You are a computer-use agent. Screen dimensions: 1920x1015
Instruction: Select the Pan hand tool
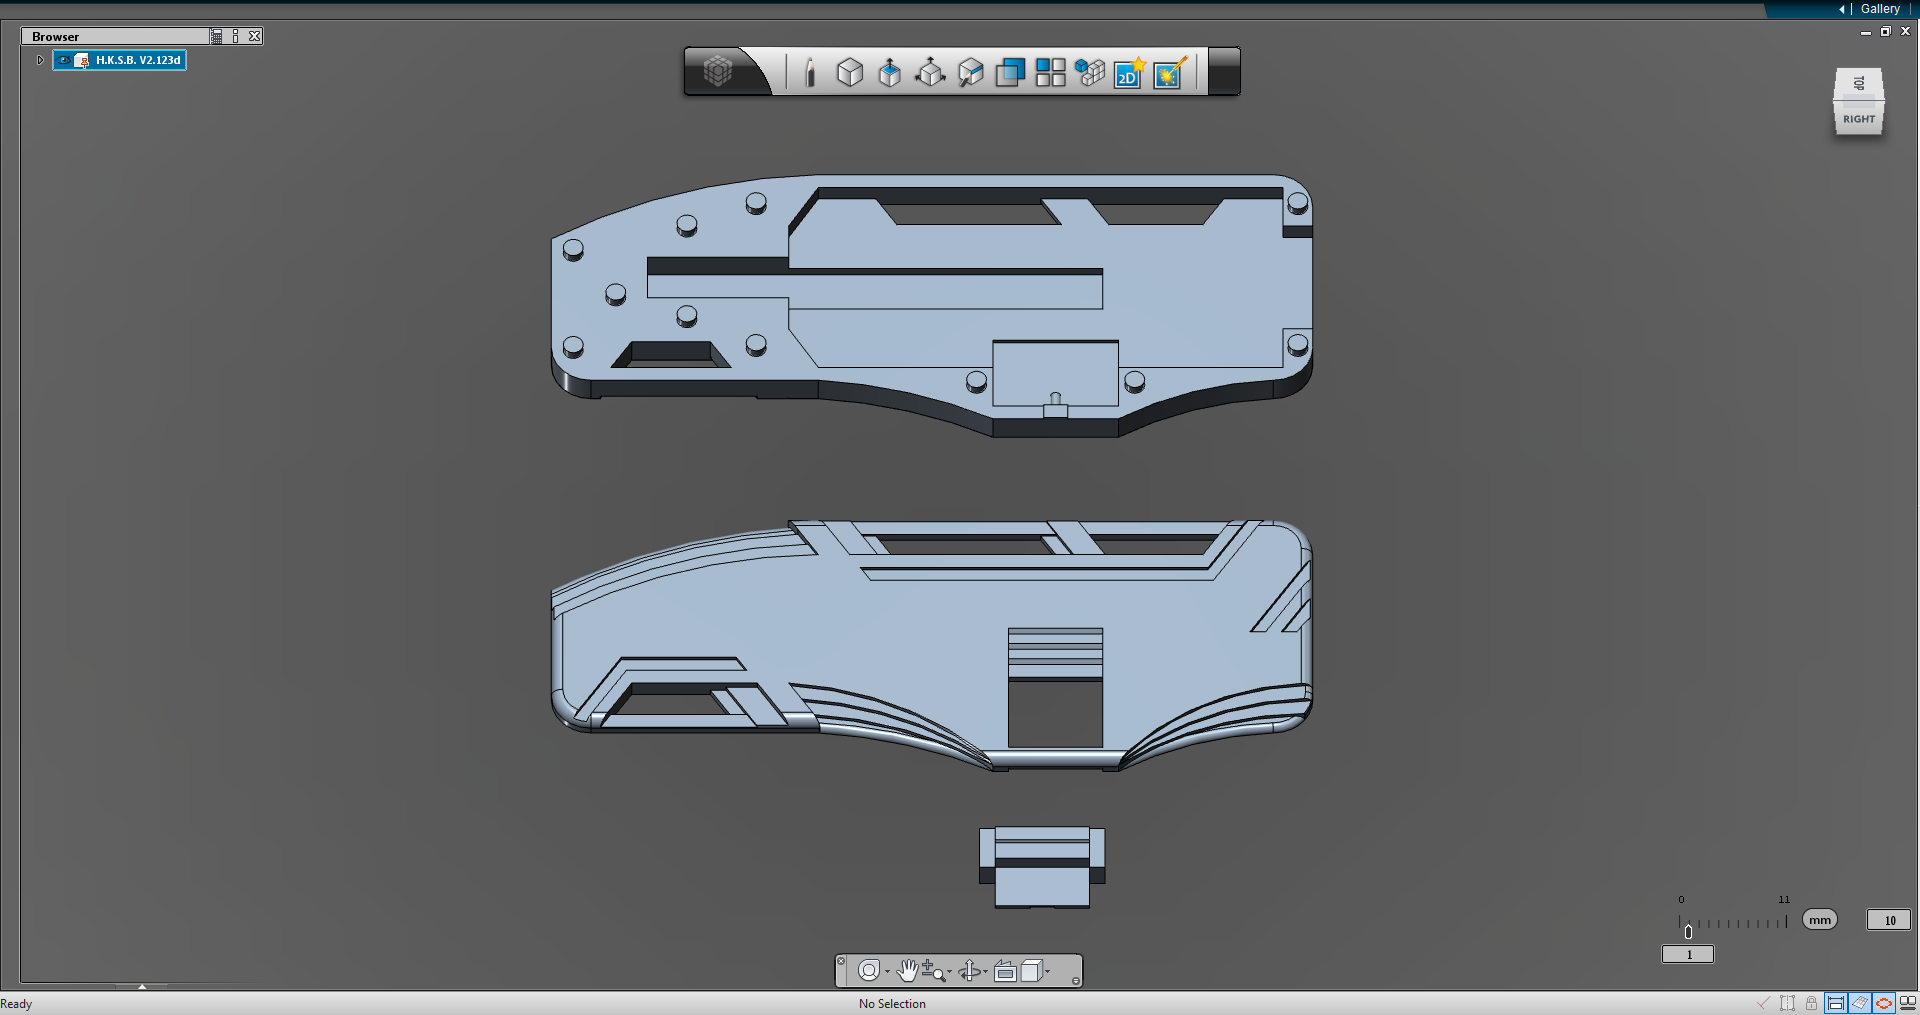pos(907,970)
